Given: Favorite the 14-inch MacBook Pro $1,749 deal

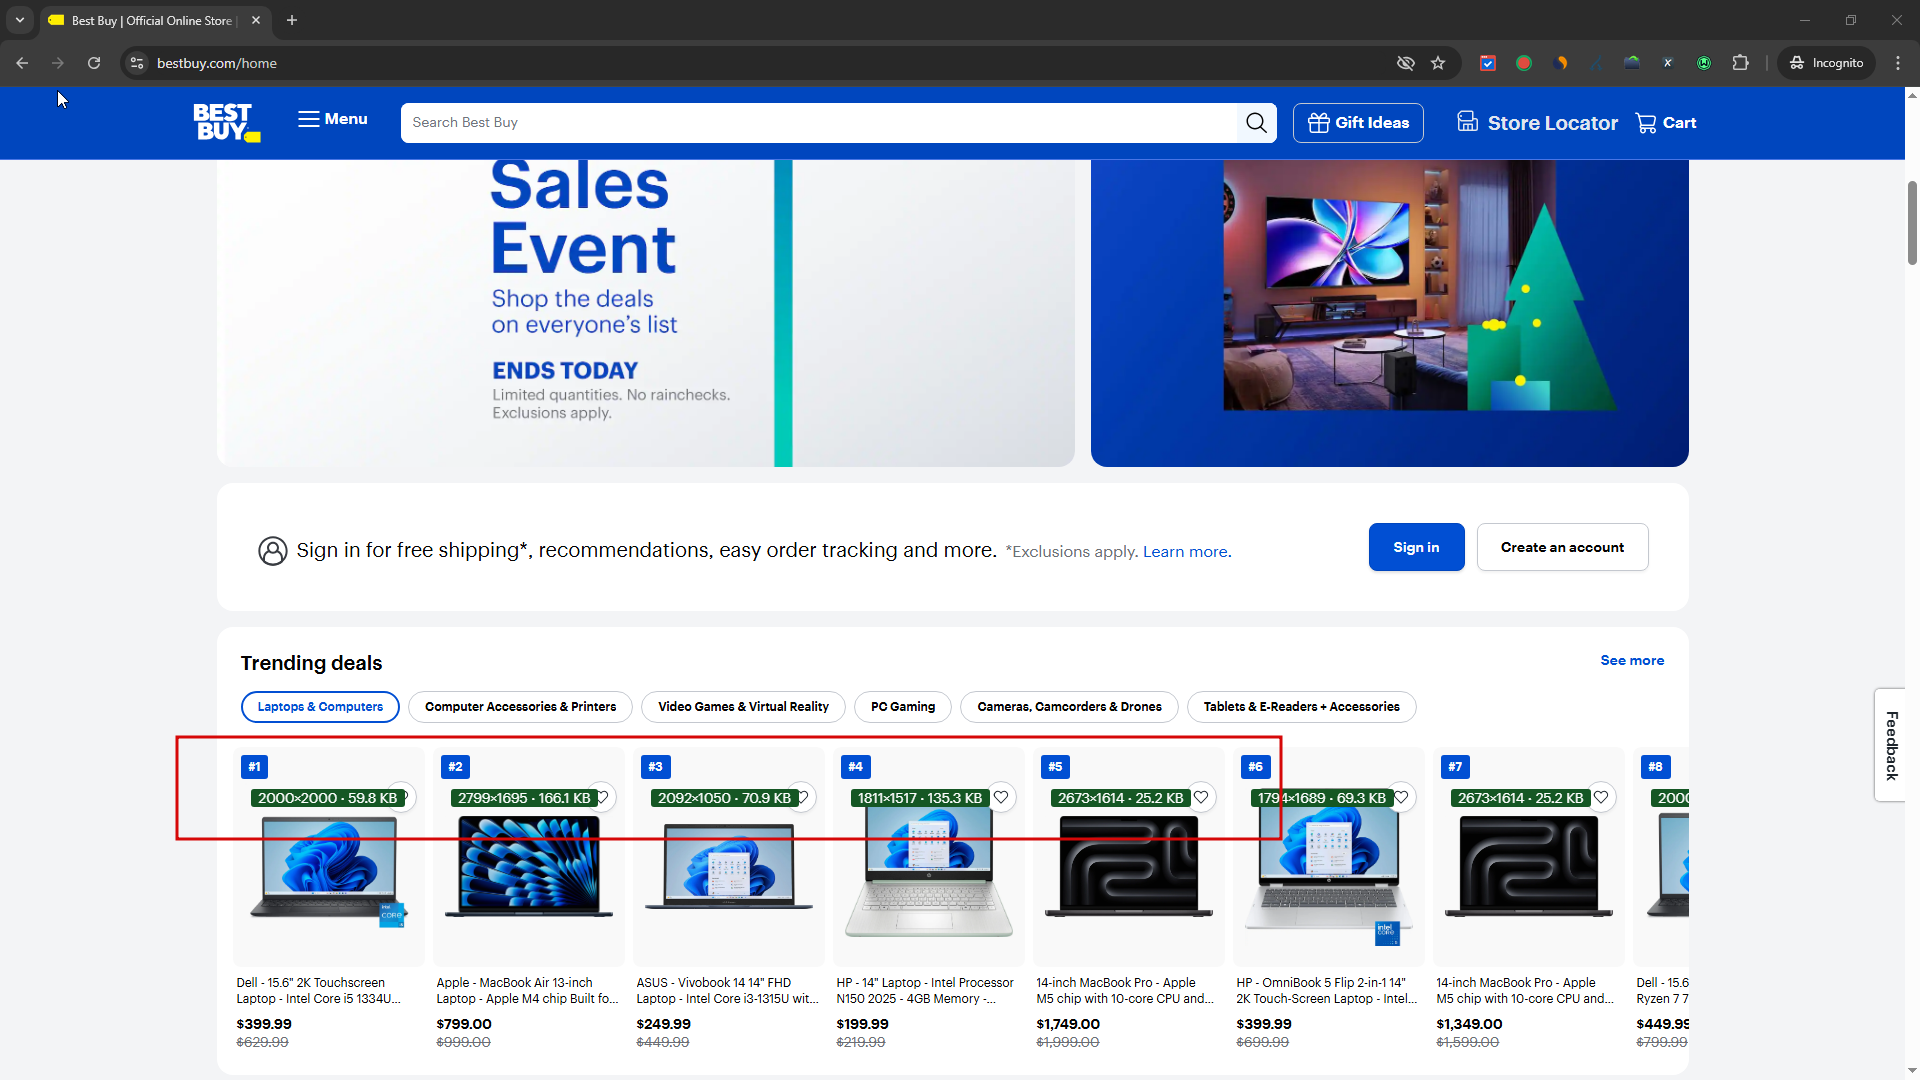Looking at the screenshot, I should pos(1201,797).
